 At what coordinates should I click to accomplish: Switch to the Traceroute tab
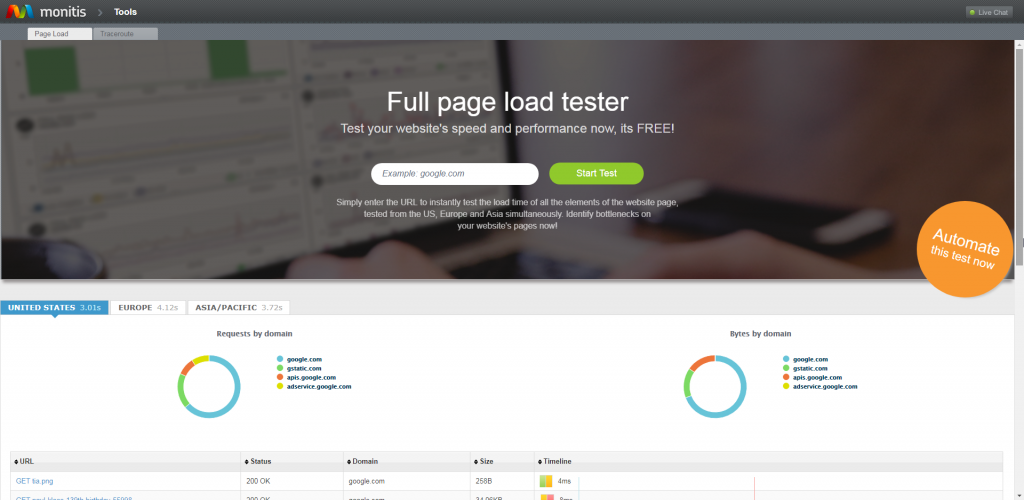click(125, 34)
